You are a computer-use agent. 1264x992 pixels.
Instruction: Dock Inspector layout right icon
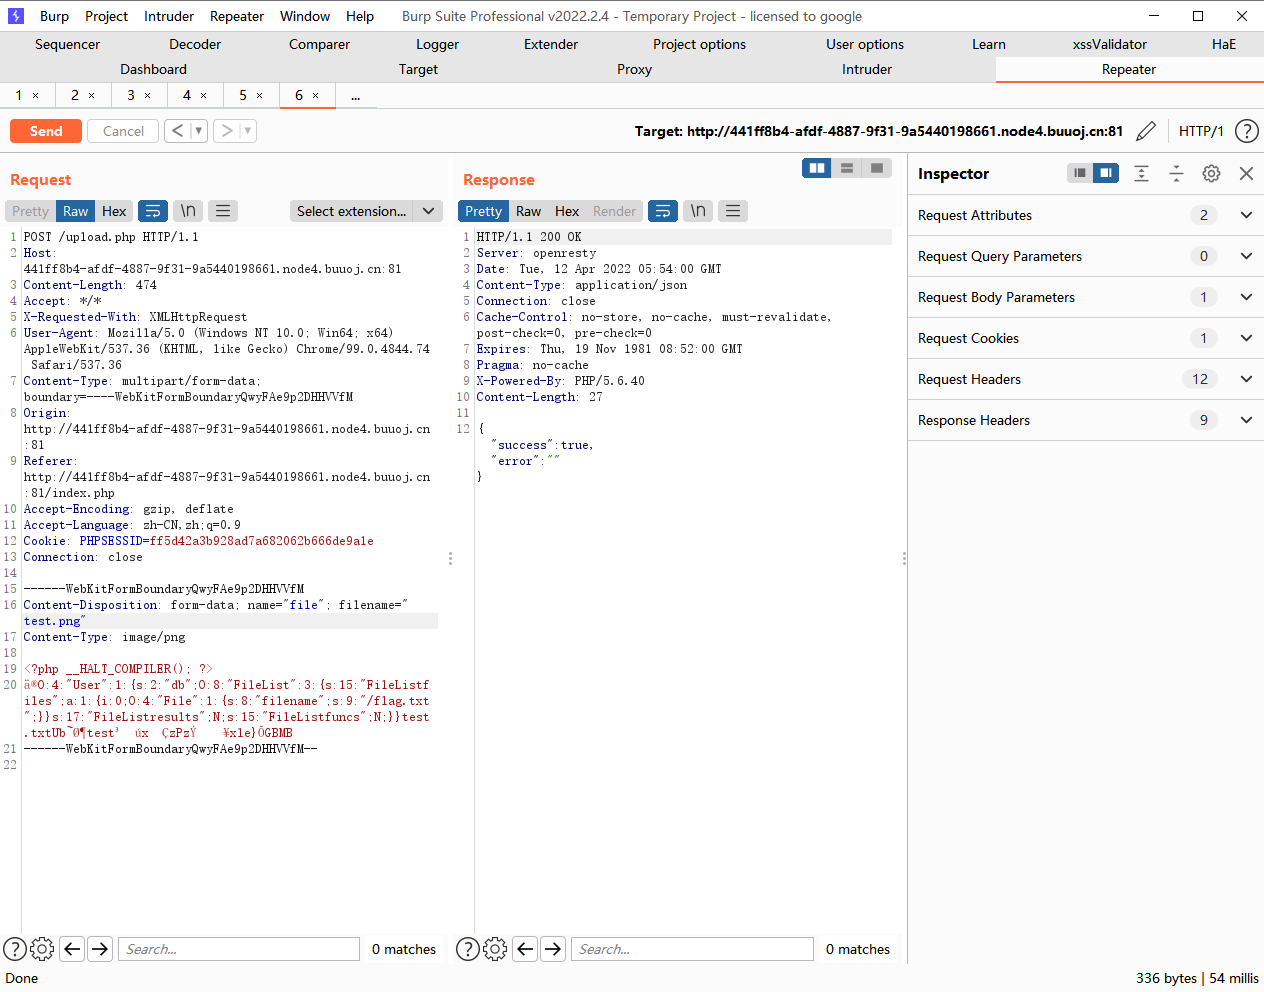[x=1106, y=173]
